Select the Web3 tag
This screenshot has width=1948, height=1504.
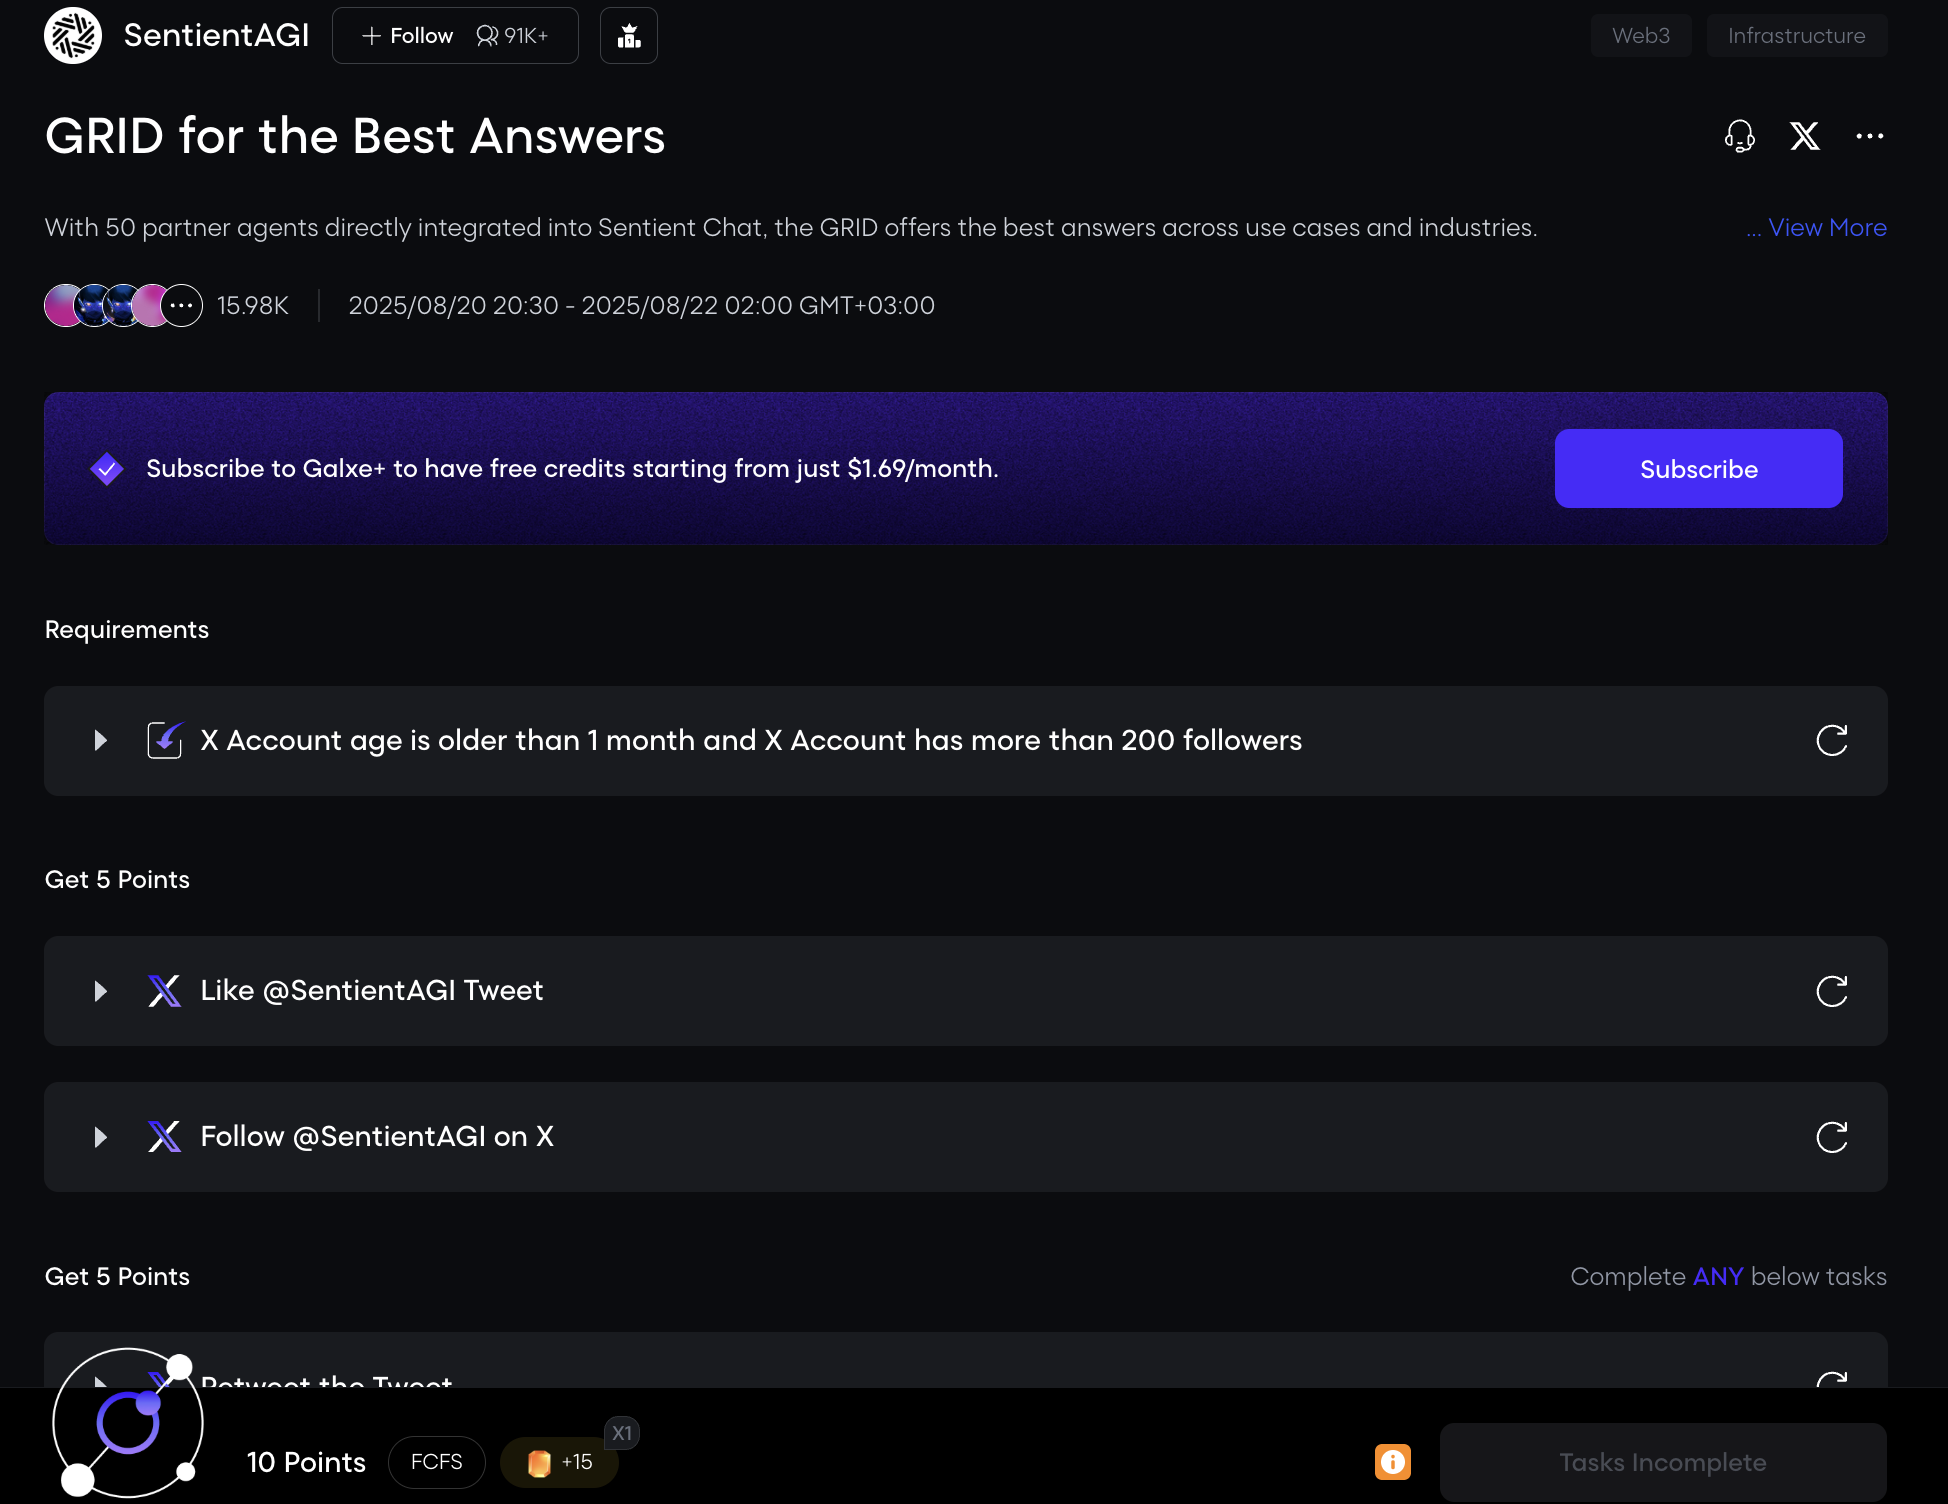pos(1640,36)
